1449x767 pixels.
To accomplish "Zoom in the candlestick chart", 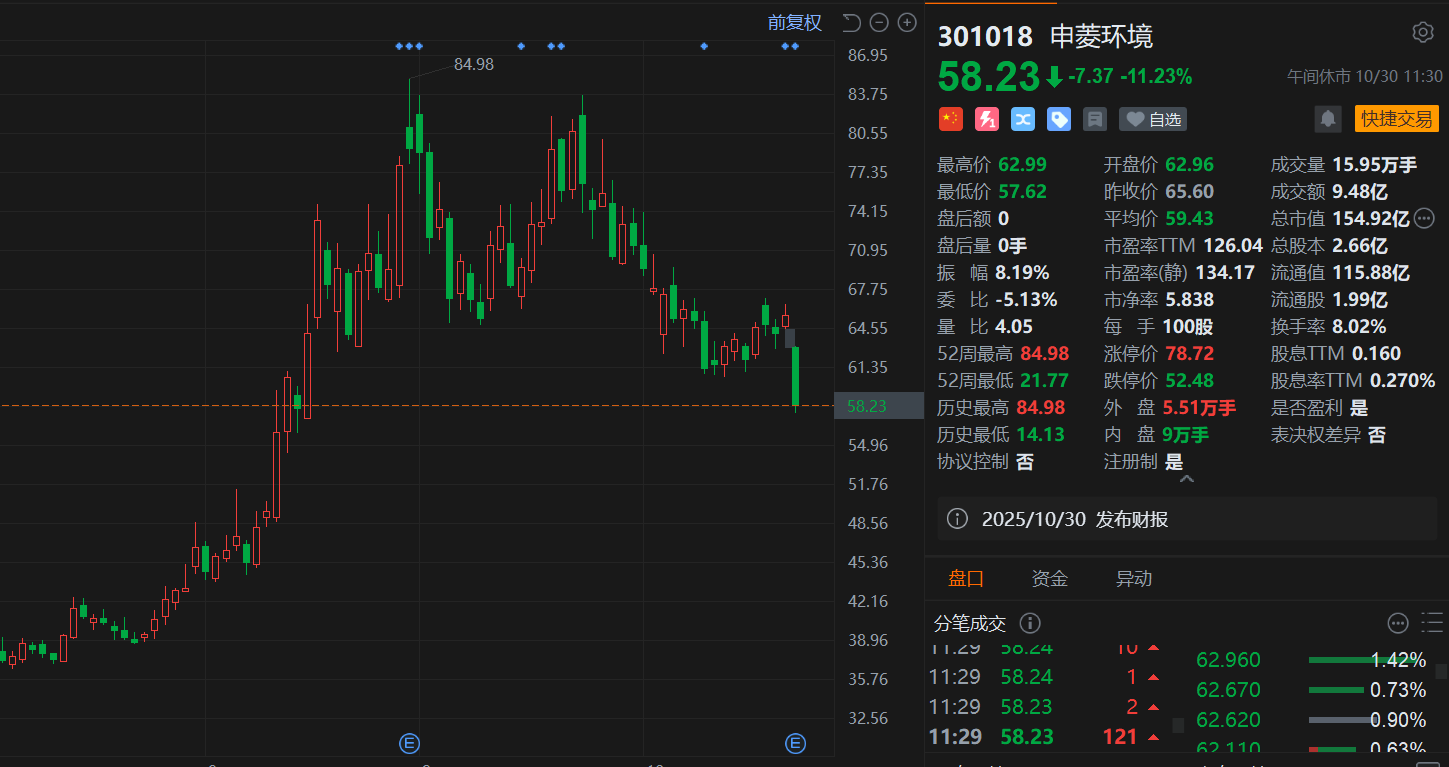I will coord(907,22).
